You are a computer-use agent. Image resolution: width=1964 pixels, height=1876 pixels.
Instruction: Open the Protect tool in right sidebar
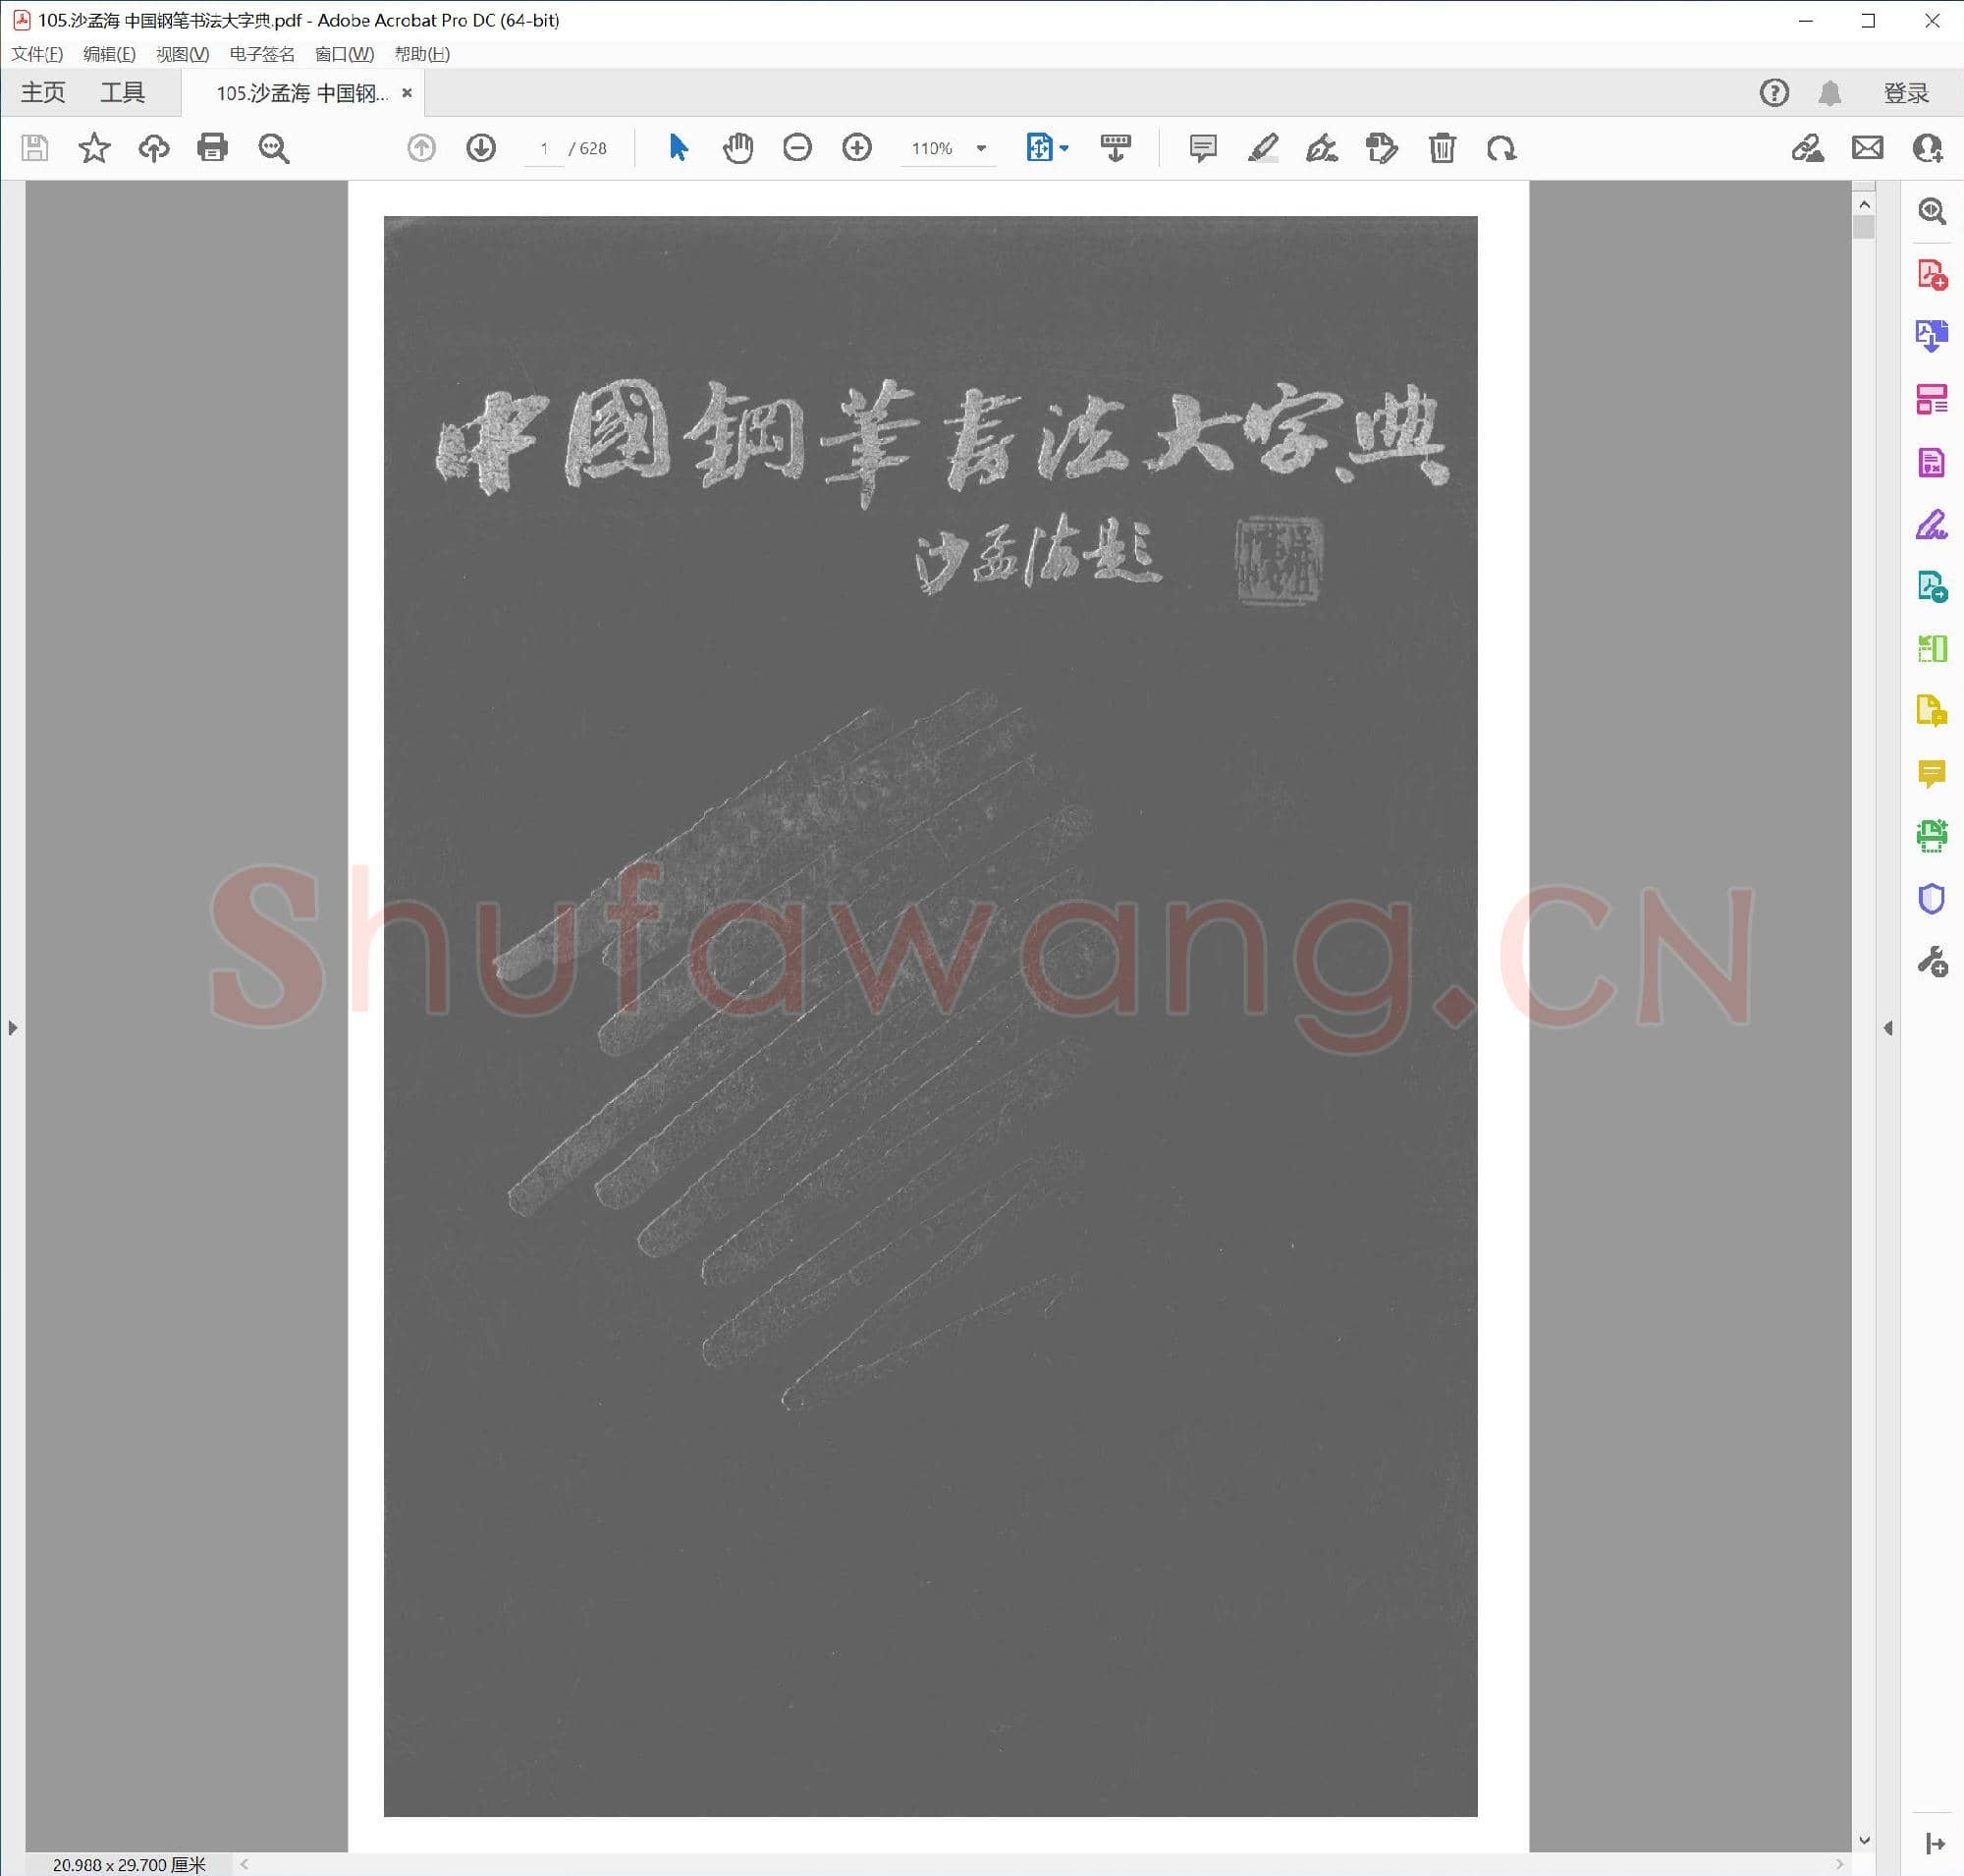pos(1933,898)
